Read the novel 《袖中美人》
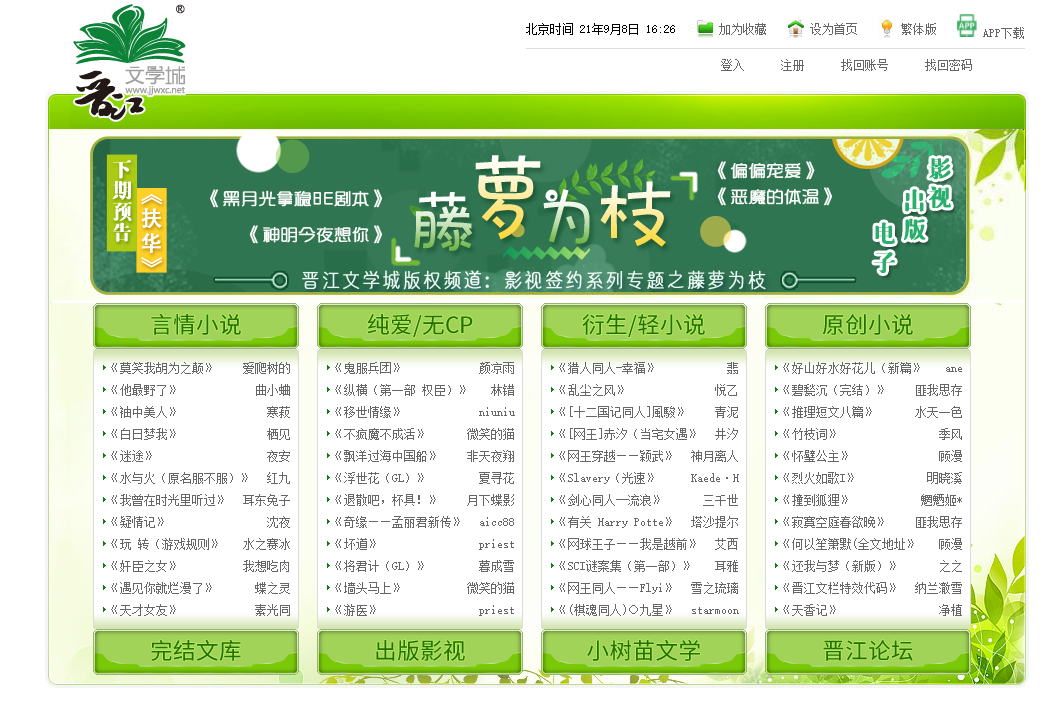 pos(143,412)
